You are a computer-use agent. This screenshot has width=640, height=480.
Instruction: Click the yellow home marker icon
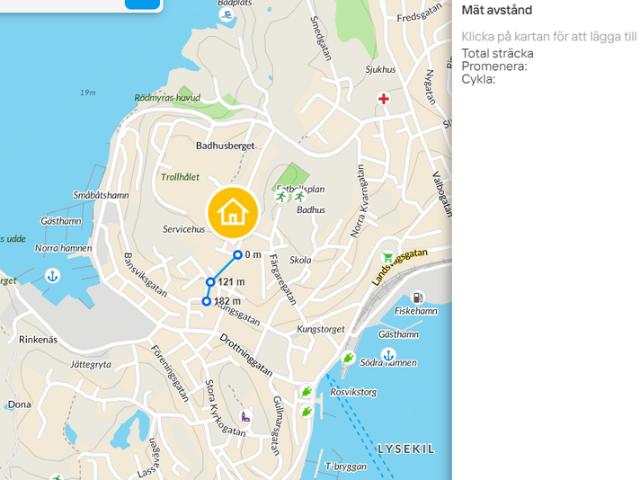pyautogui.click(x=233, y=213)
